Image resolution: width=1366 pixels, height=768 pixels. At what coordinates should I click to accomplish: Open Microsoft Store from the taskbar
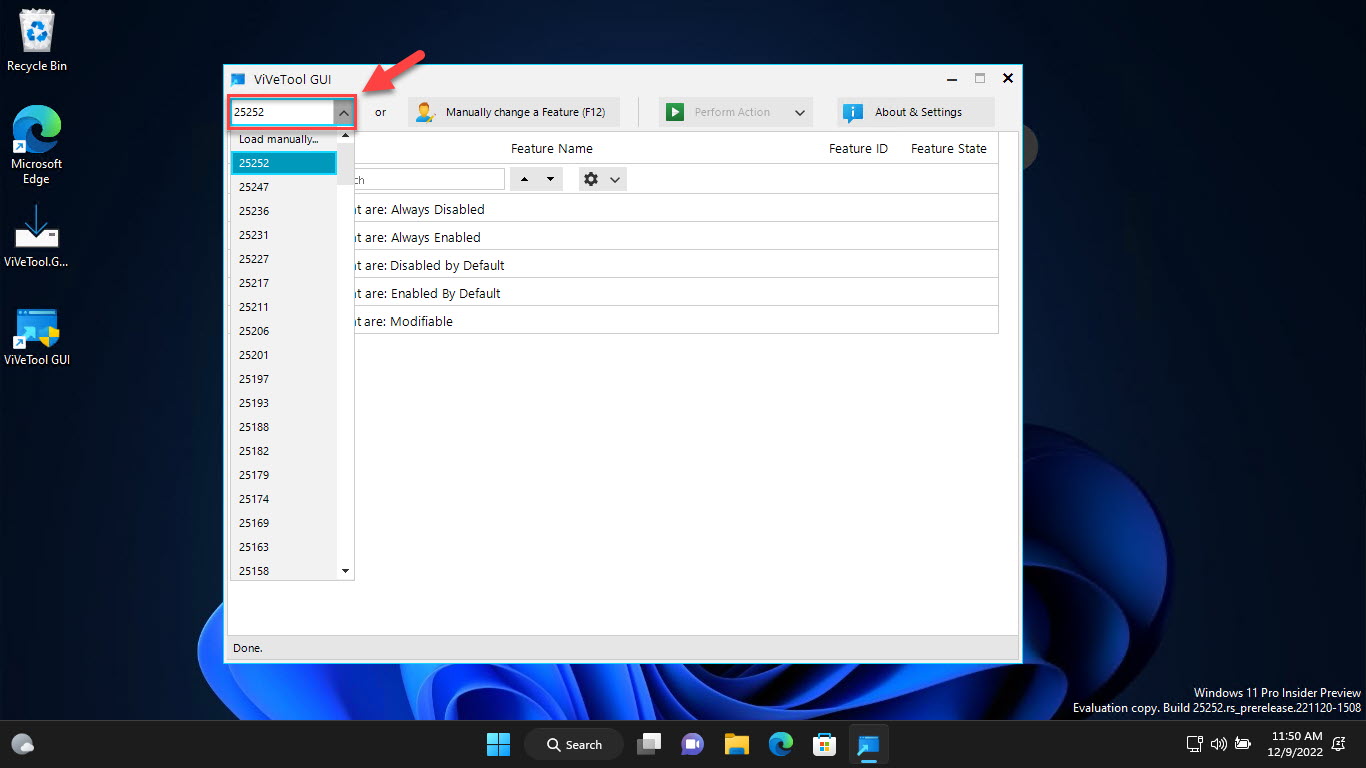click(x=824, y=744)
